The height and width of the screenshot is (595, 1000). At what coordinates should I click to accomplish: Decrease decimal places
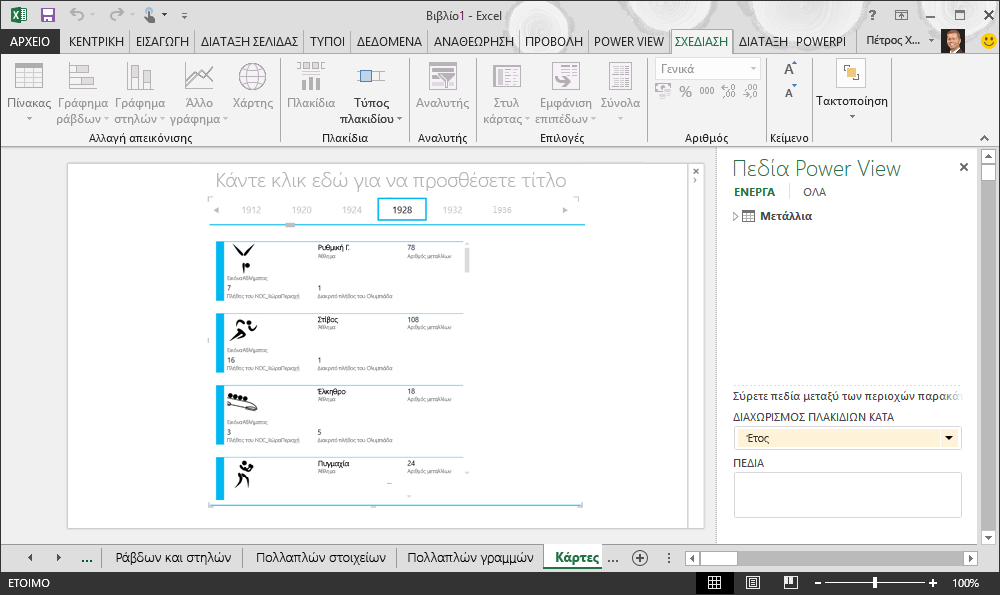[x=751, y=91]
